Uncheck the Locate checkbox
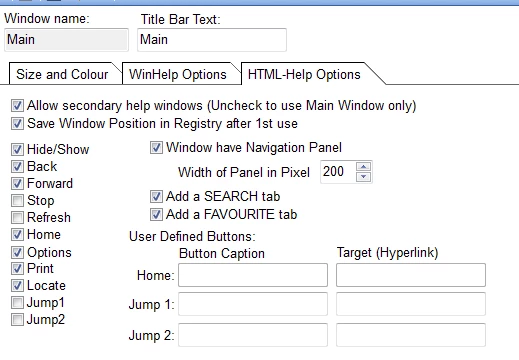519x360 pixels. click(x=17, y=286)
